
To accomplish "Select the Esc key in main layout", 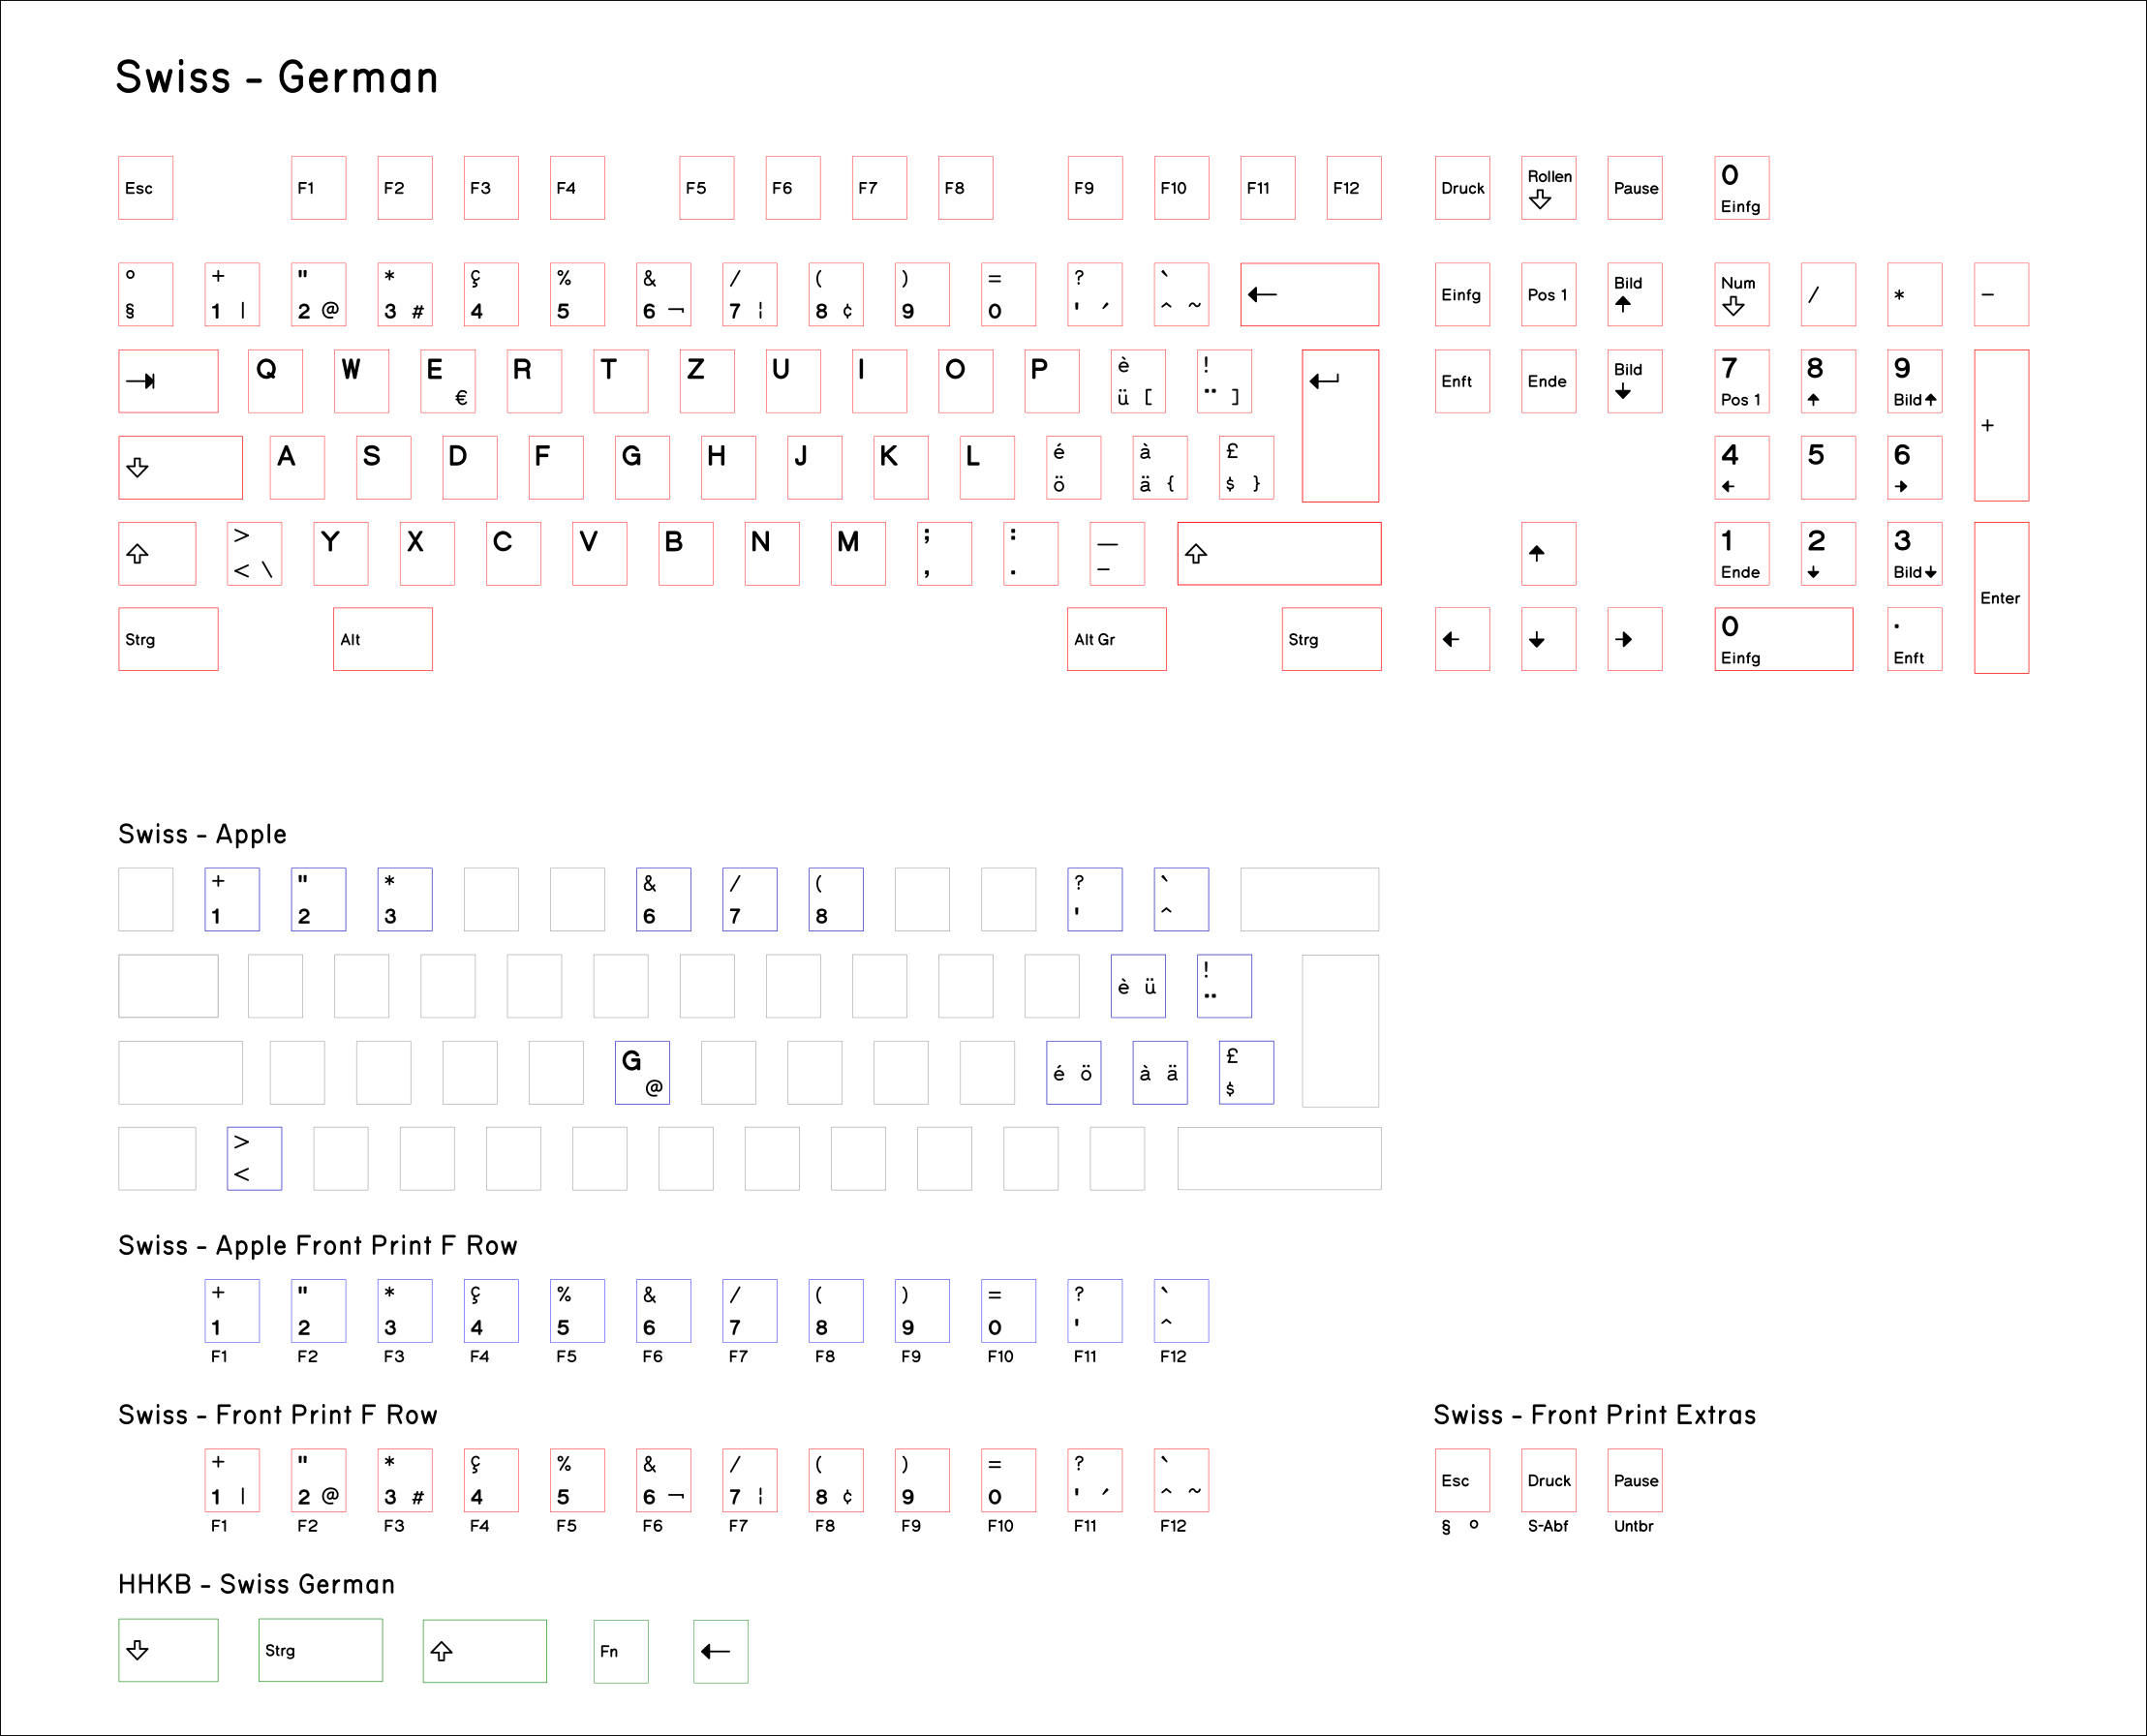I will tap(145, 188).
